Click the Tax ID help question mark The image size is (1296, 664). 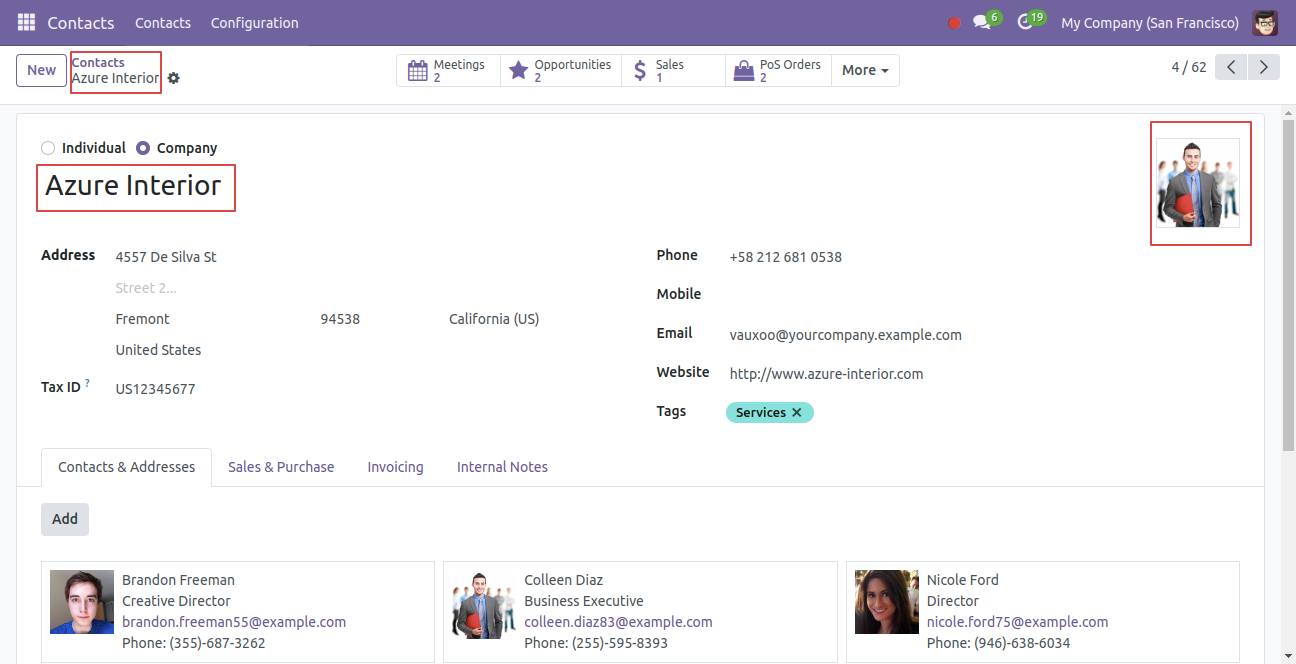click(x=88, y=383)
